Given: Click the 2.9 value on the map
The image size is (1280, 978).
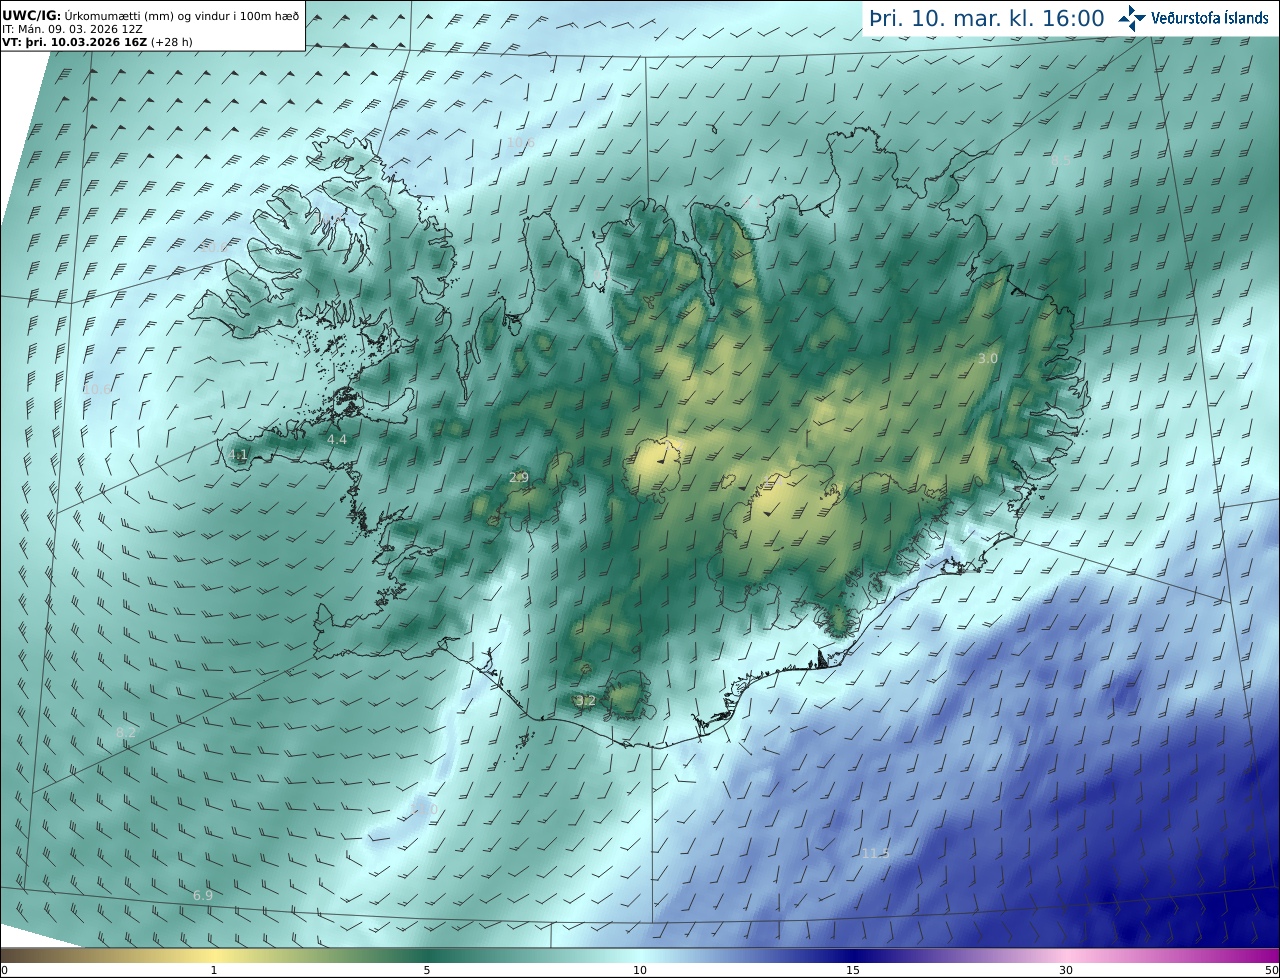Looking at the screenshot, I should pos(519,478).
